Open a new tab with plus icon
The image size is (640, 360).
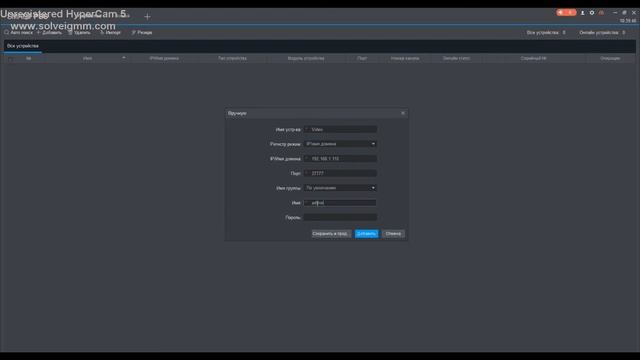[147, 17]
